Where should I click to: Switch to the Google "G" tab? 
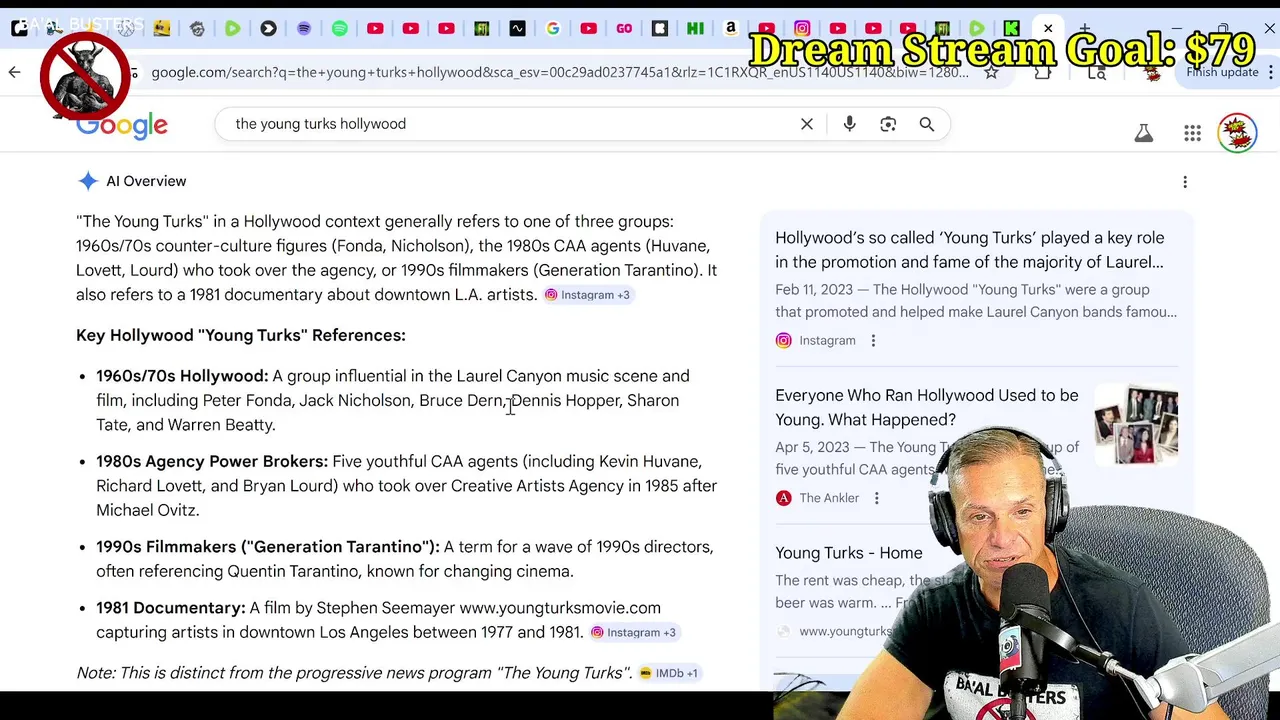[553, 29]
